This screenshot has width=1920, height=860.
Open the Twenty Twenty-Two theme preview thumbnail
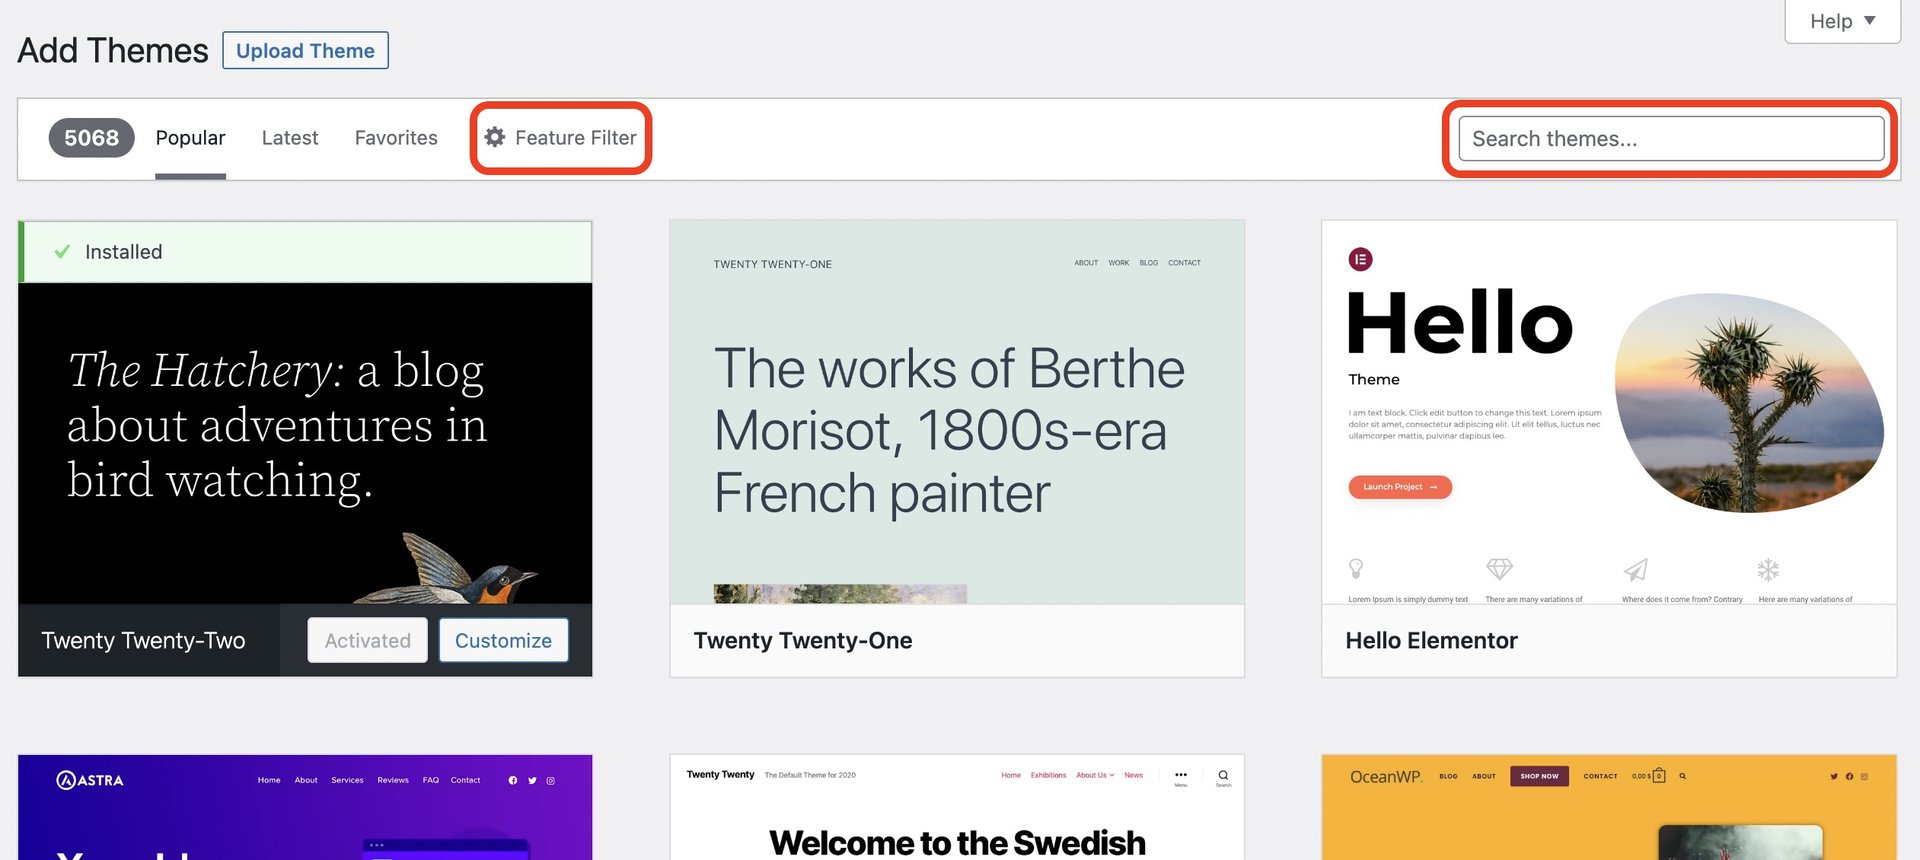click(305, 443)
